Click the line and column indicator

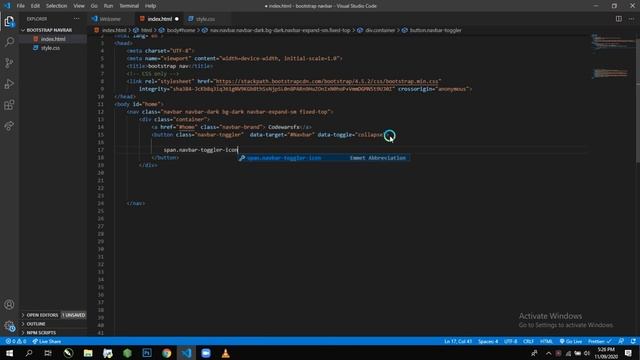458,341
